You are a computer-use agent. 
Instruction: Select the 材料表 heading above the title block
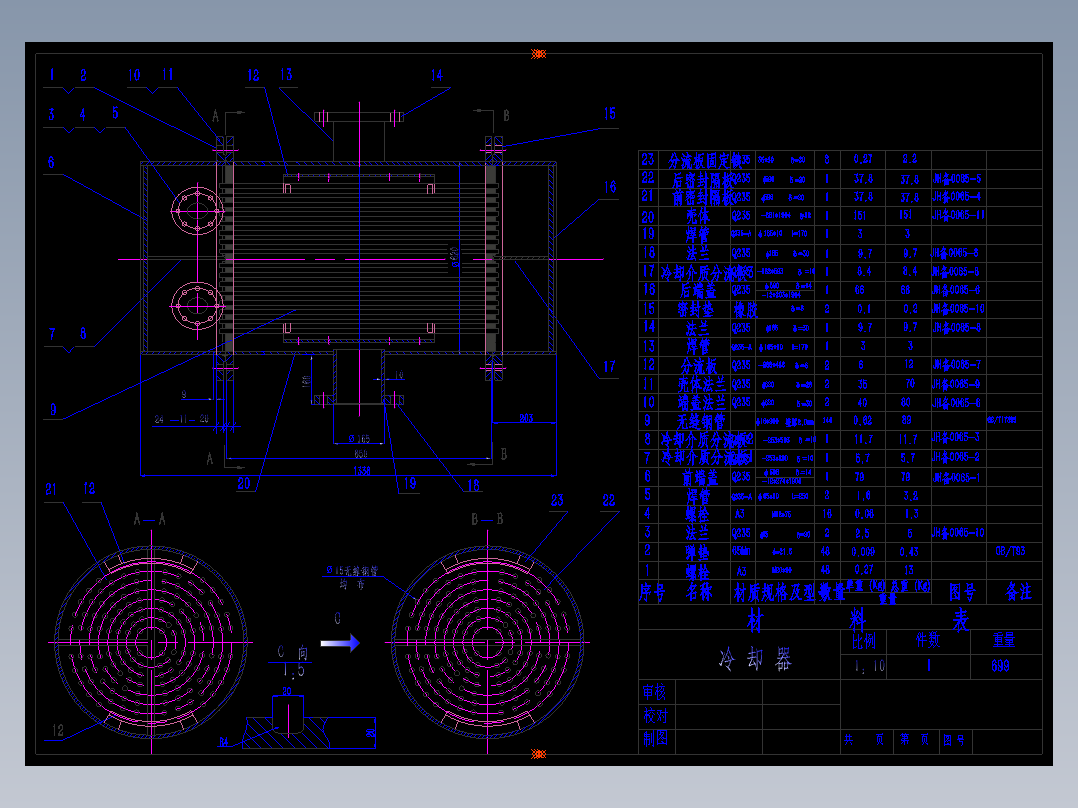[857, 620]
